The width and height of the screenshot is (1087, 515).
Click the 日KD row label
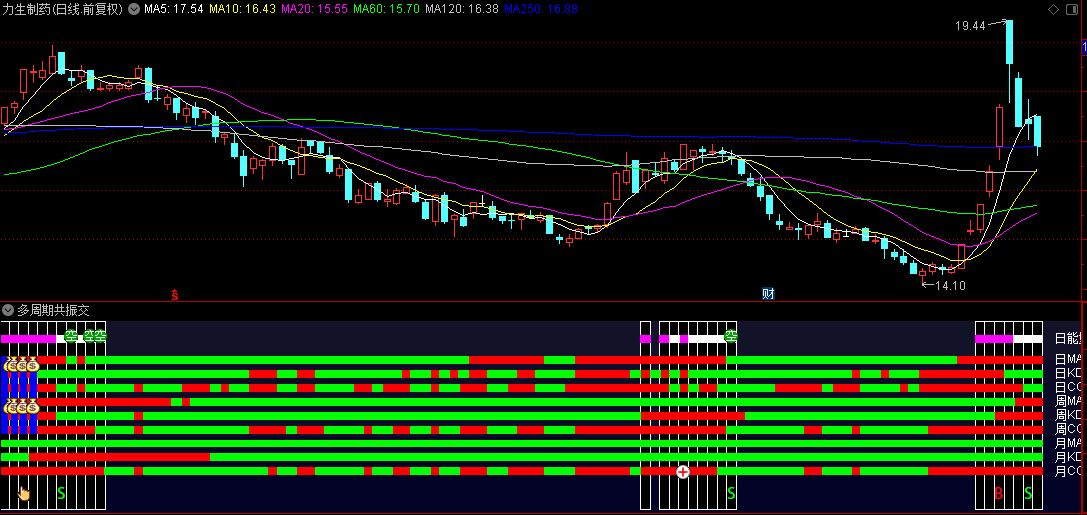(x=1068, y=373)
